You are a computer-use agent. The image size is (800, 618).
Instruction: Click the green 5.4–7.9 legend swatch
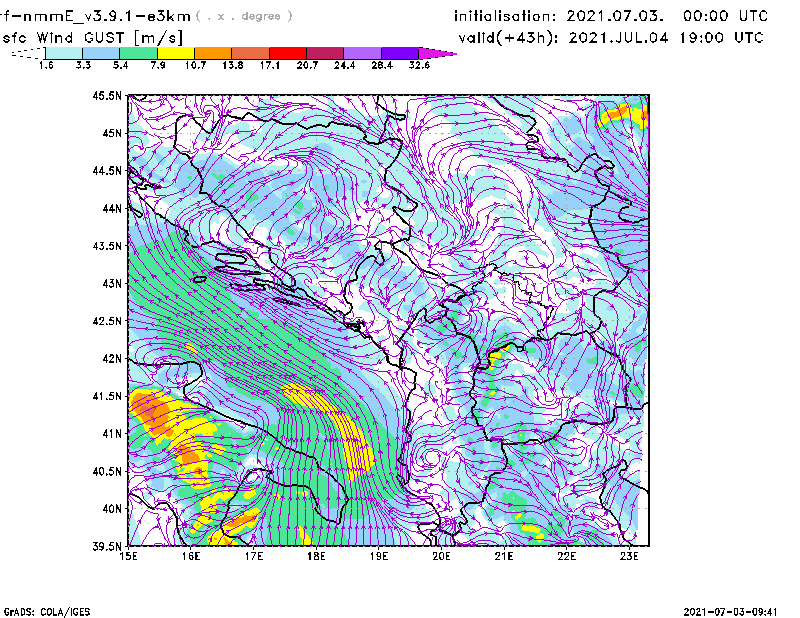[x=138, y=53]
